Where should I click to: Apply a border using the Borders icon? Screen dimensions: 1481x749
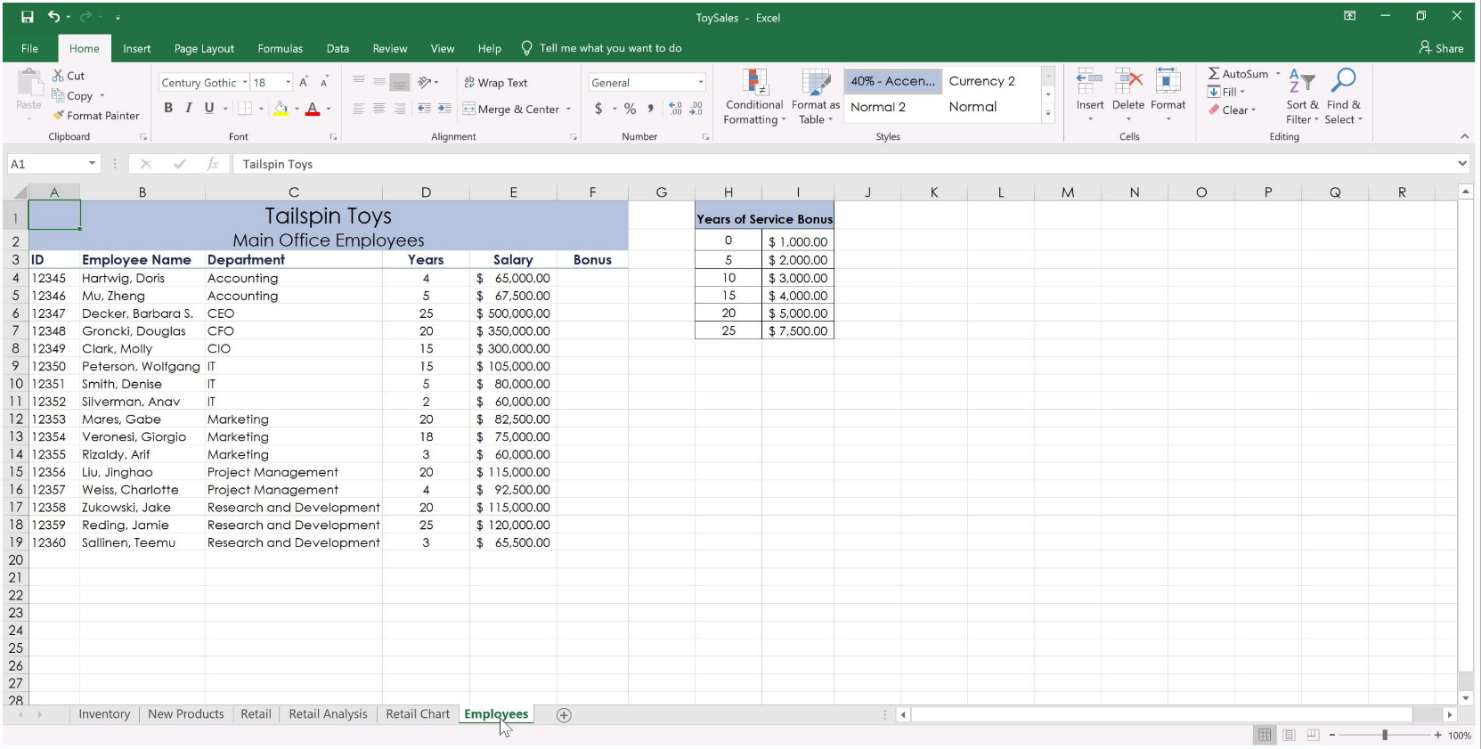point(244,109)
